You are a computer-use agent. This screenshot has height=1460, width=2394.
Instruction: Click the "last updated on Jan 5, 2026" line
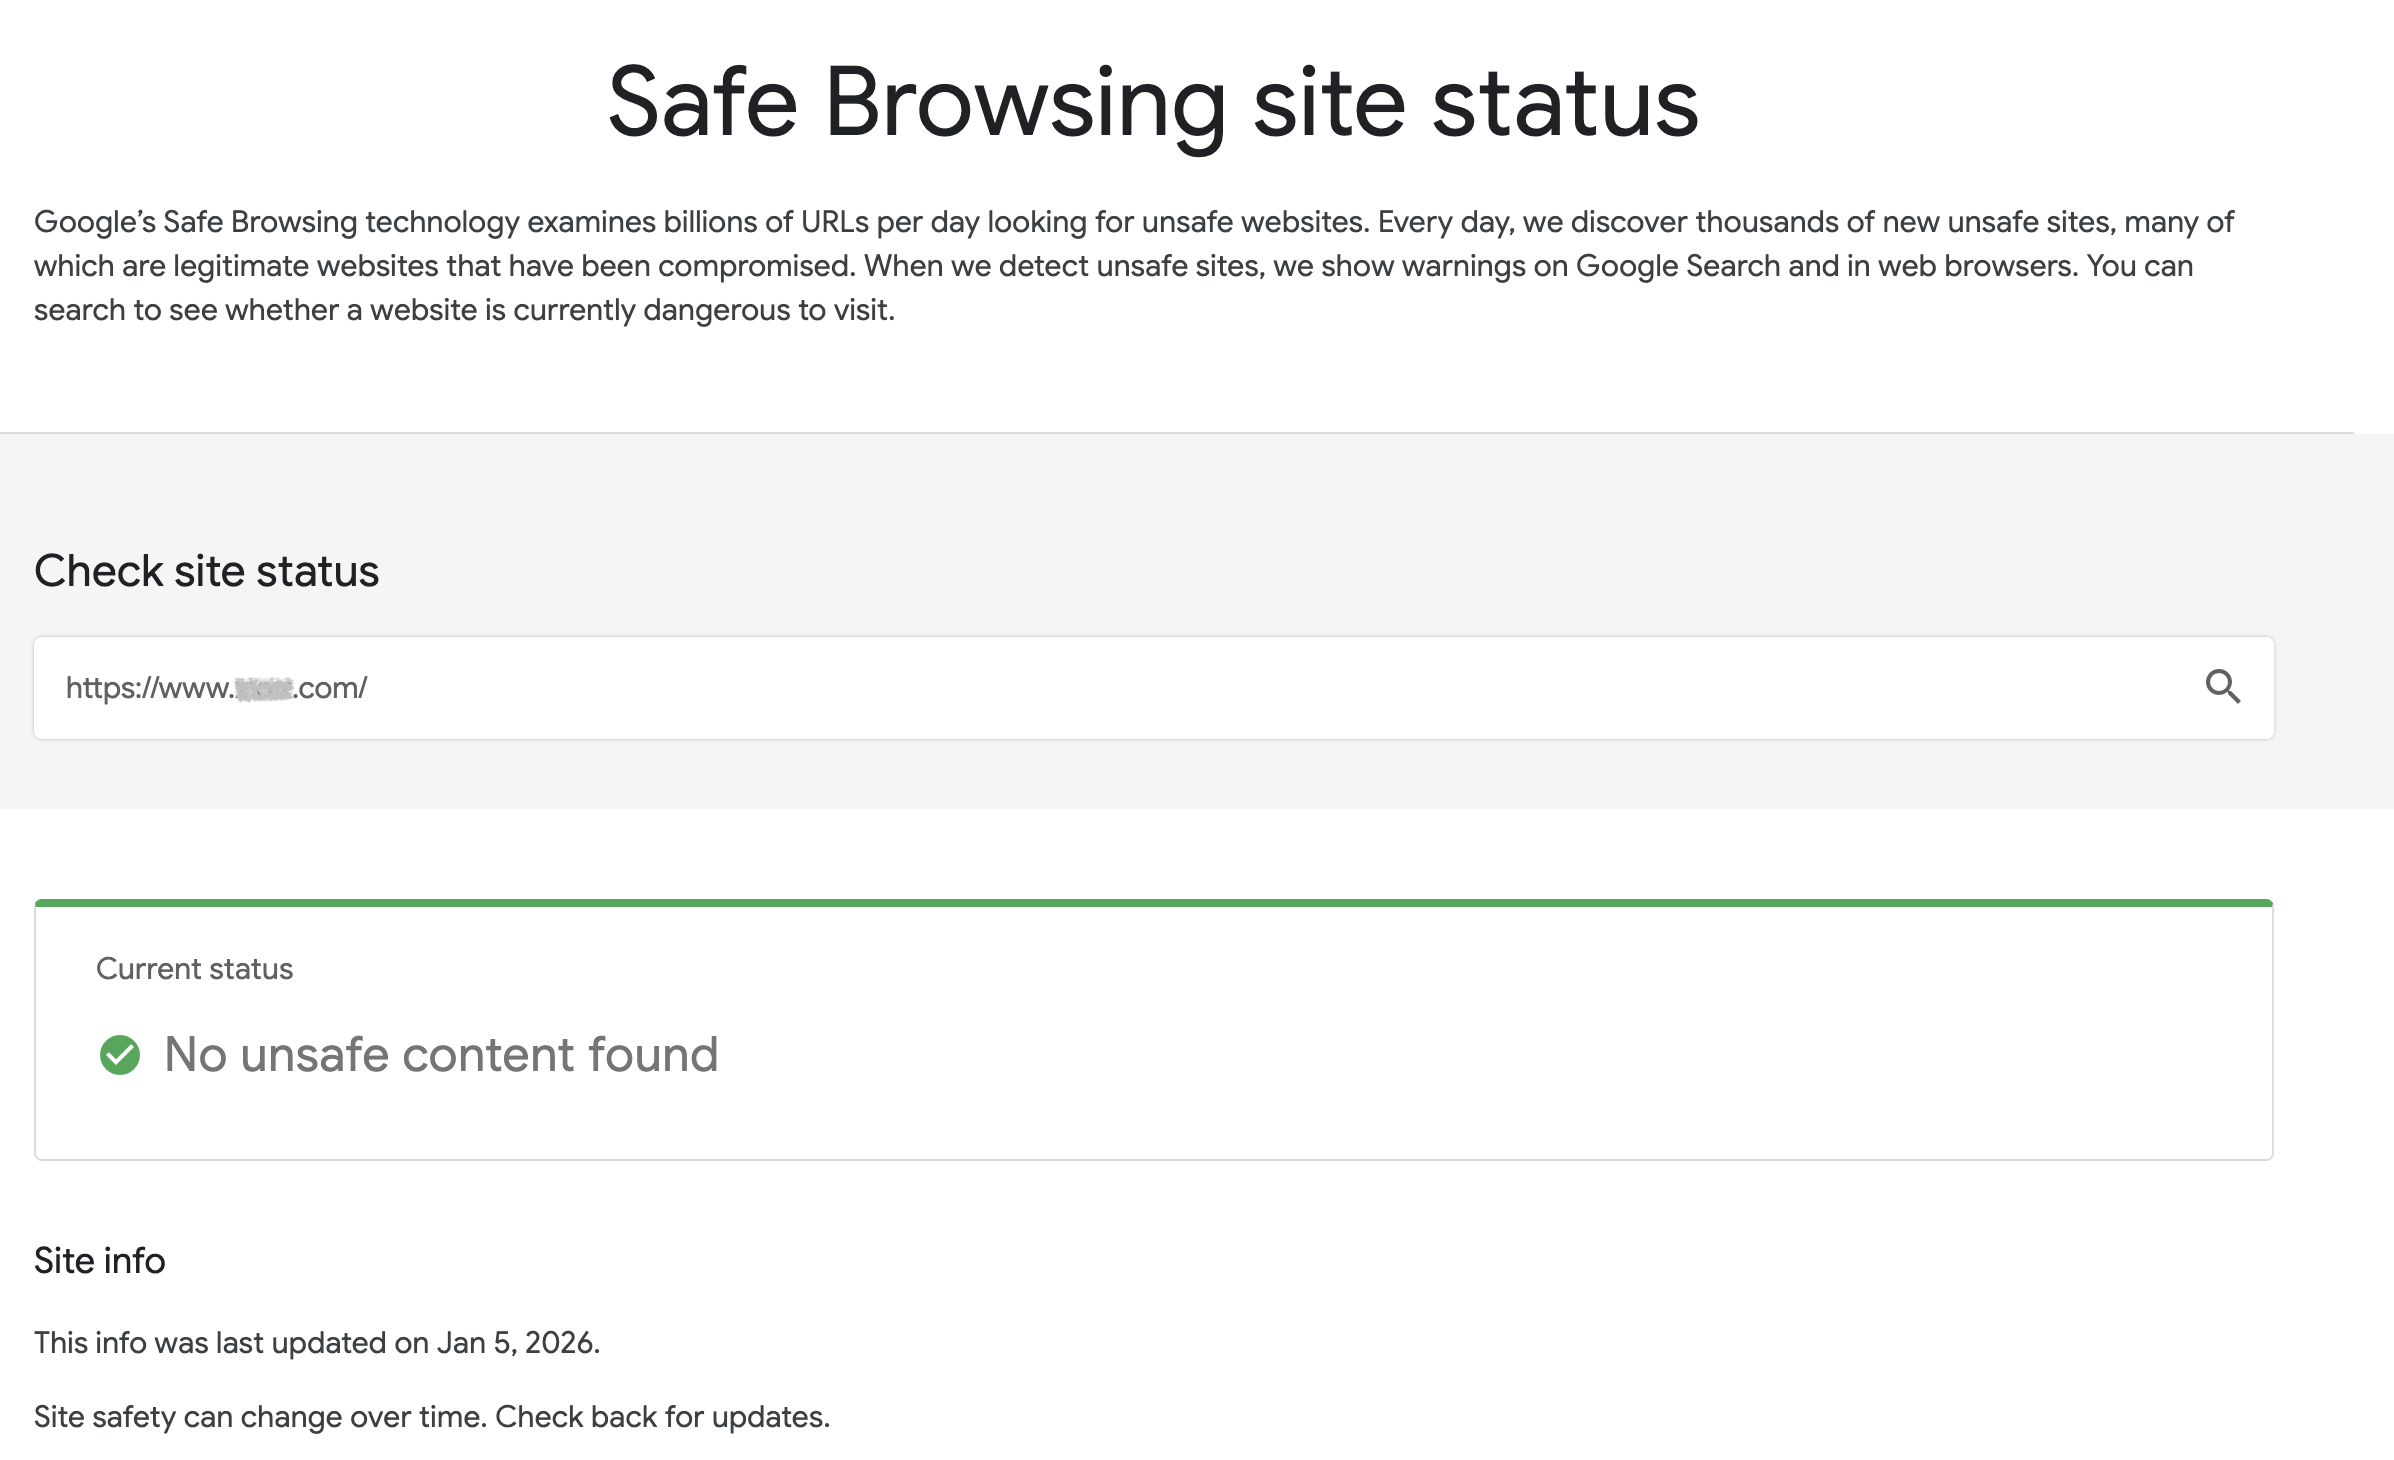point(316,1343)
